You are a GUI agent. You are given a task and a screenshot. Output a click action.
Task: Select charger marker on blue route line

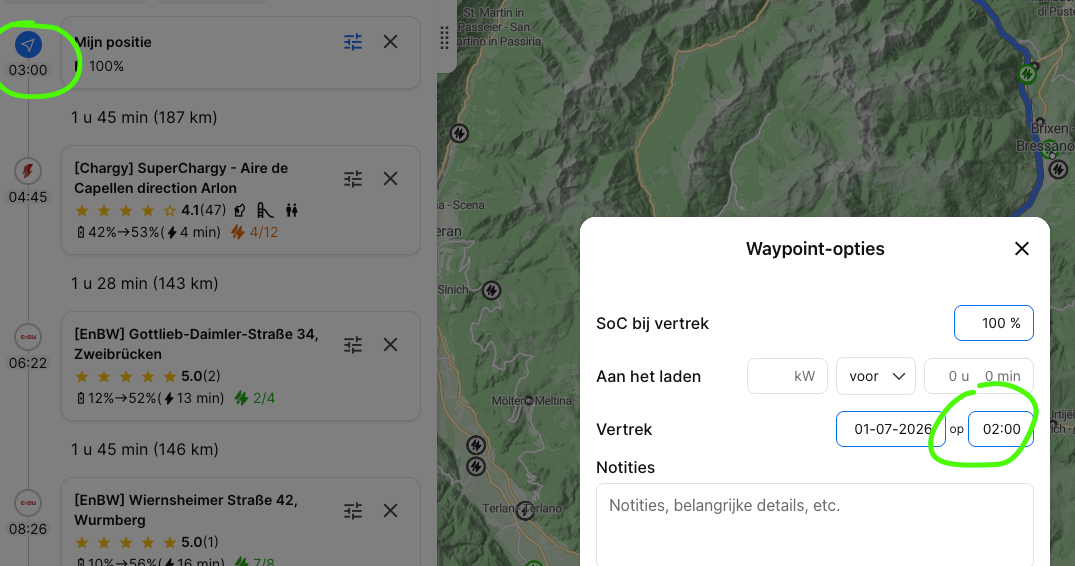pos(1027,73)
